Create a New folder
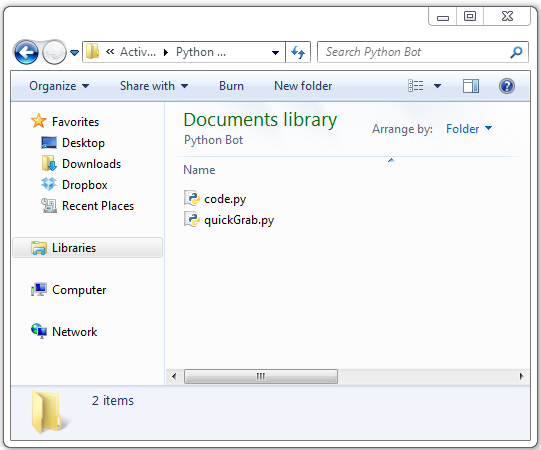Image resolution: width=541 pixels, height=450 pixels. click(x=303, y=86)
